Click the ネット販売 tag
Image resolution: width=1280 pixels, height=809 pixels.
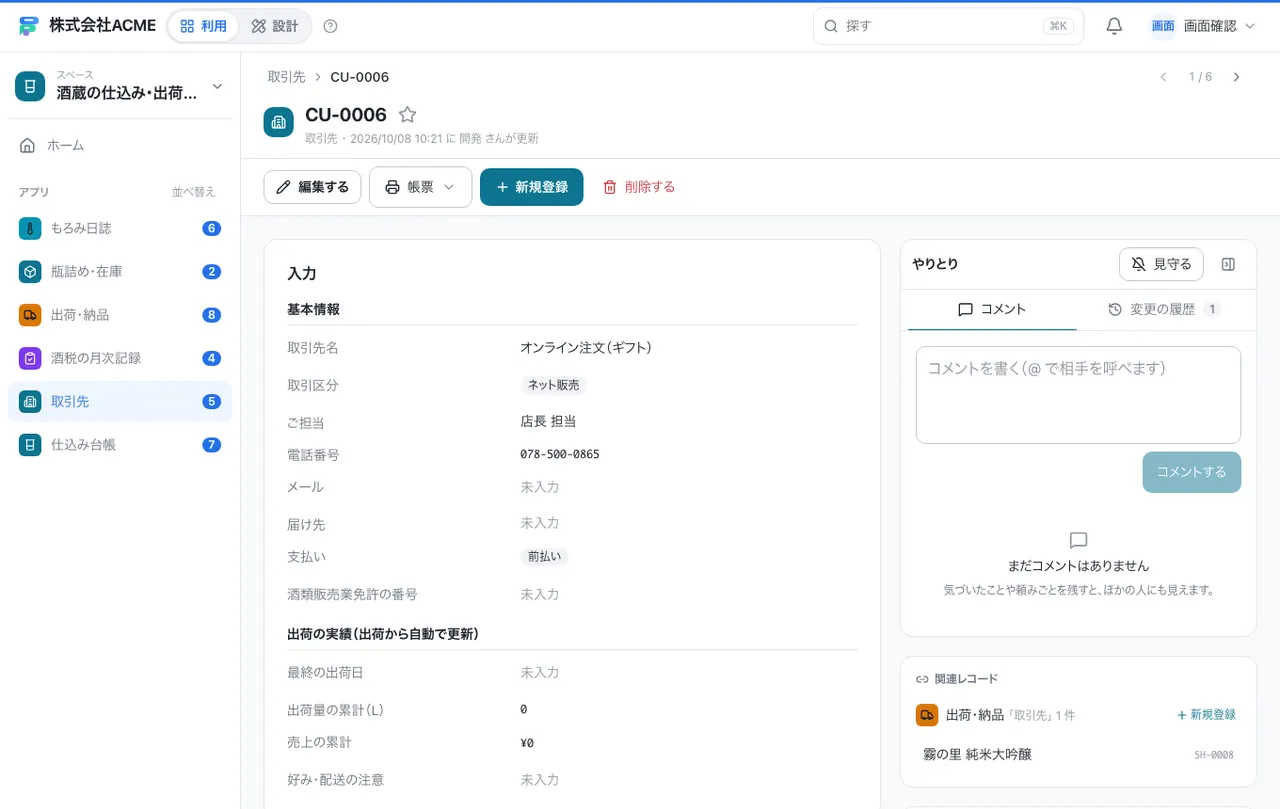pos(553,385)
